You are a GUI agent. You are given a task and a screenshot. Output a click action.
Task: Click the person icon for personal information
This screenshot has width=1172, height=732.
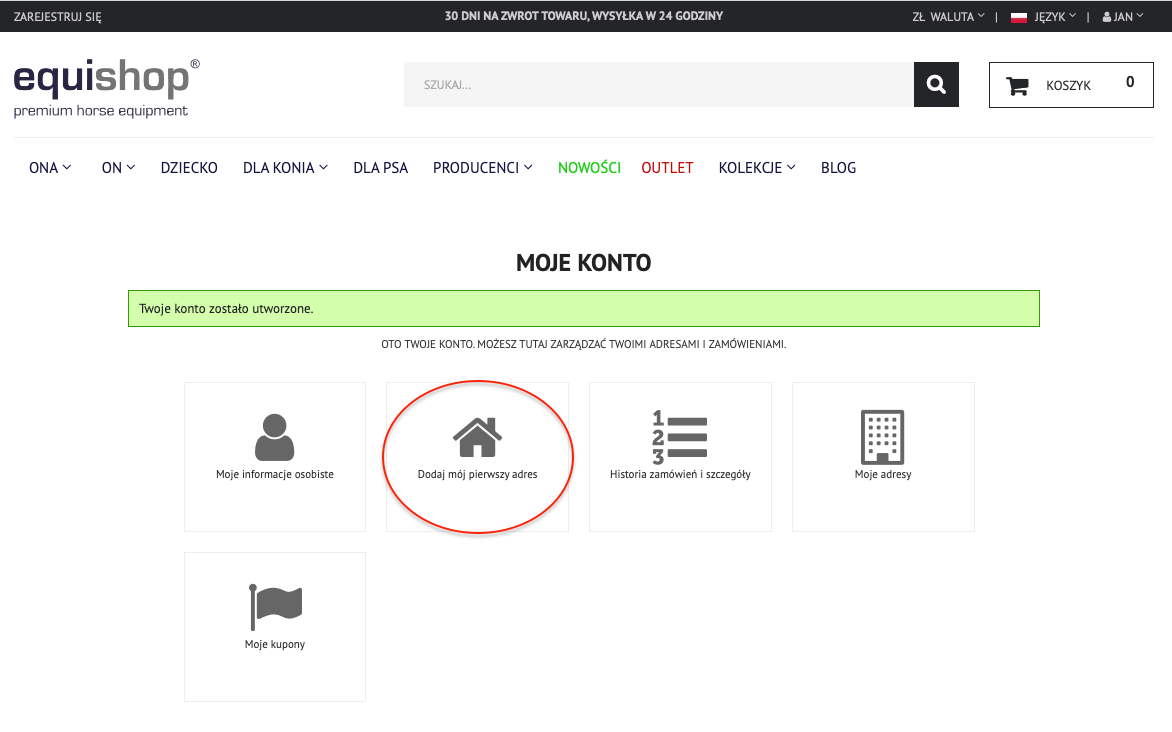click(x=274, y=436)
